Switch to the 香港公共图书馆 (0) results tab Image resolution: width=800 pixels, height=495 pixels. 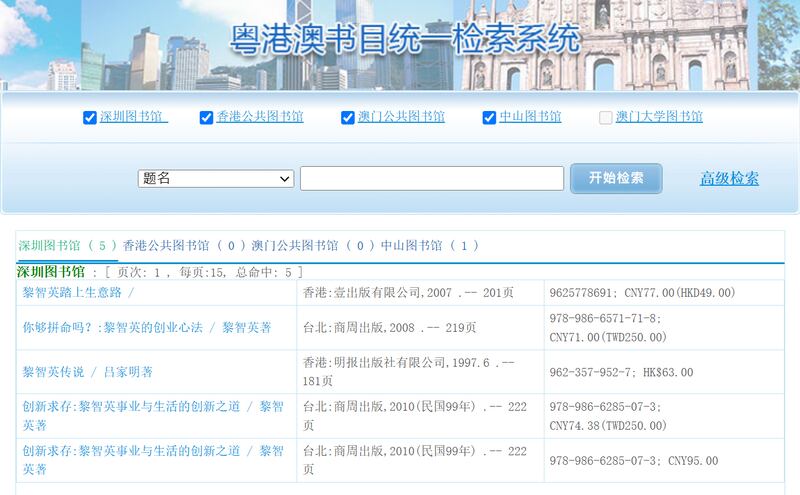point(185,245)
